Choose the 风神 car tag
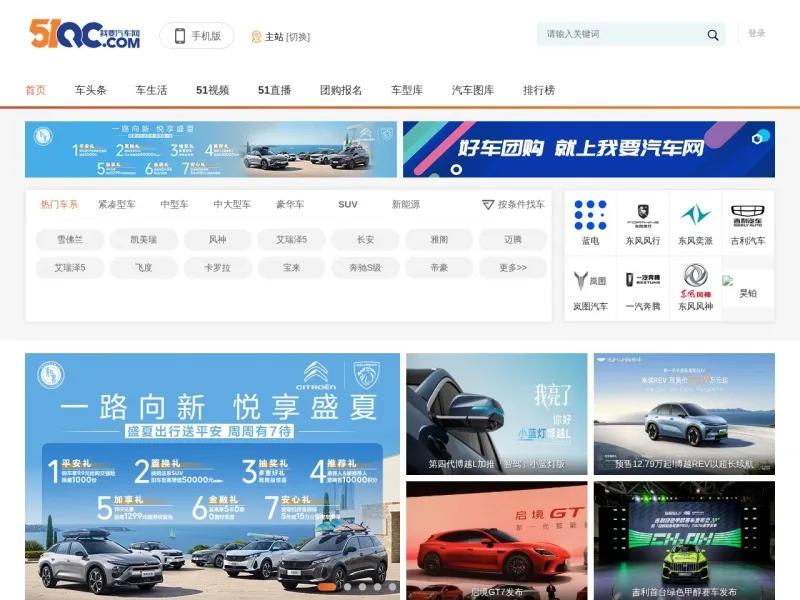Image resolution: width=800 pixels, height=600 pixels. coord(217,239)
